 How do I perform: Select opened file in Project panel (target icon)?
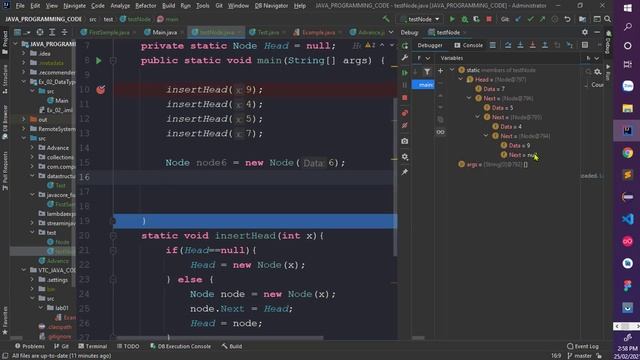click(x=40, y=32)
